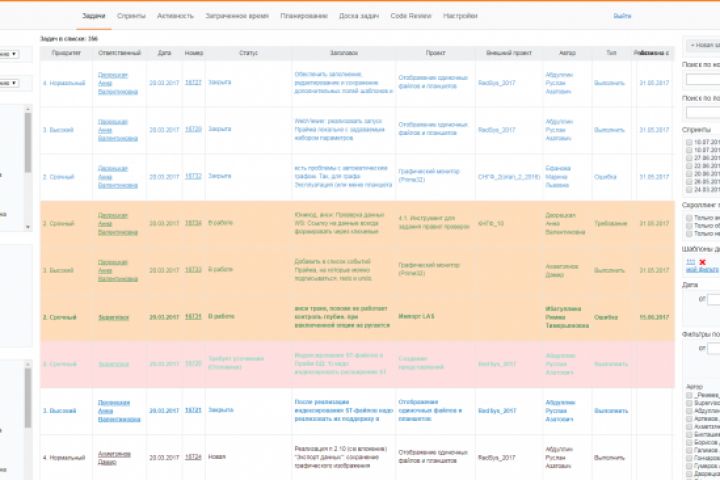The height and width of the screenshot is (480, 720).
Task: Open task number 18720 in pink row
Action: [193, 364]
